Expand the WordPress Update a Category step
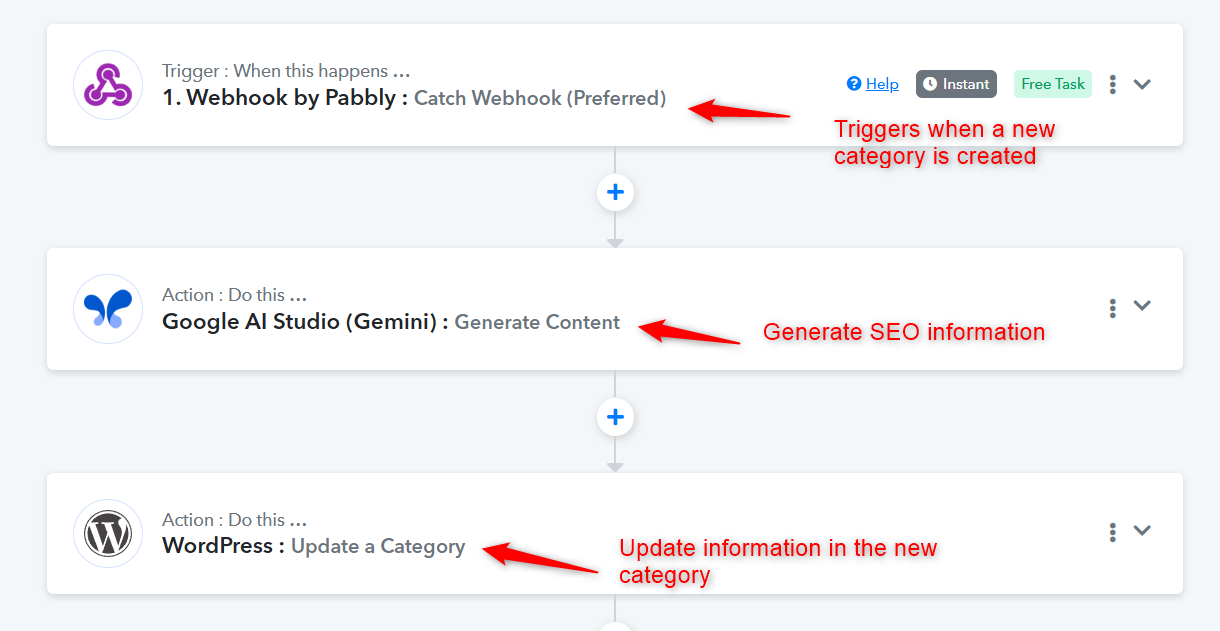Screen dimensions: 1220x631 point(1142,531)
